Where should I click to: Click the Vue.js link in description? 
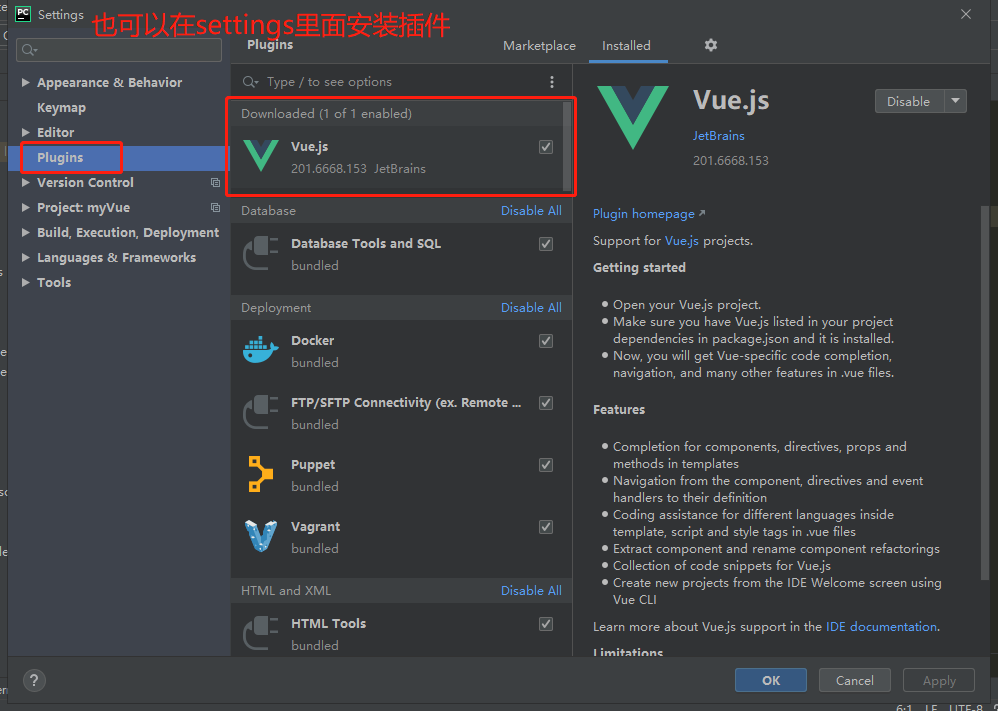(682, 241)
